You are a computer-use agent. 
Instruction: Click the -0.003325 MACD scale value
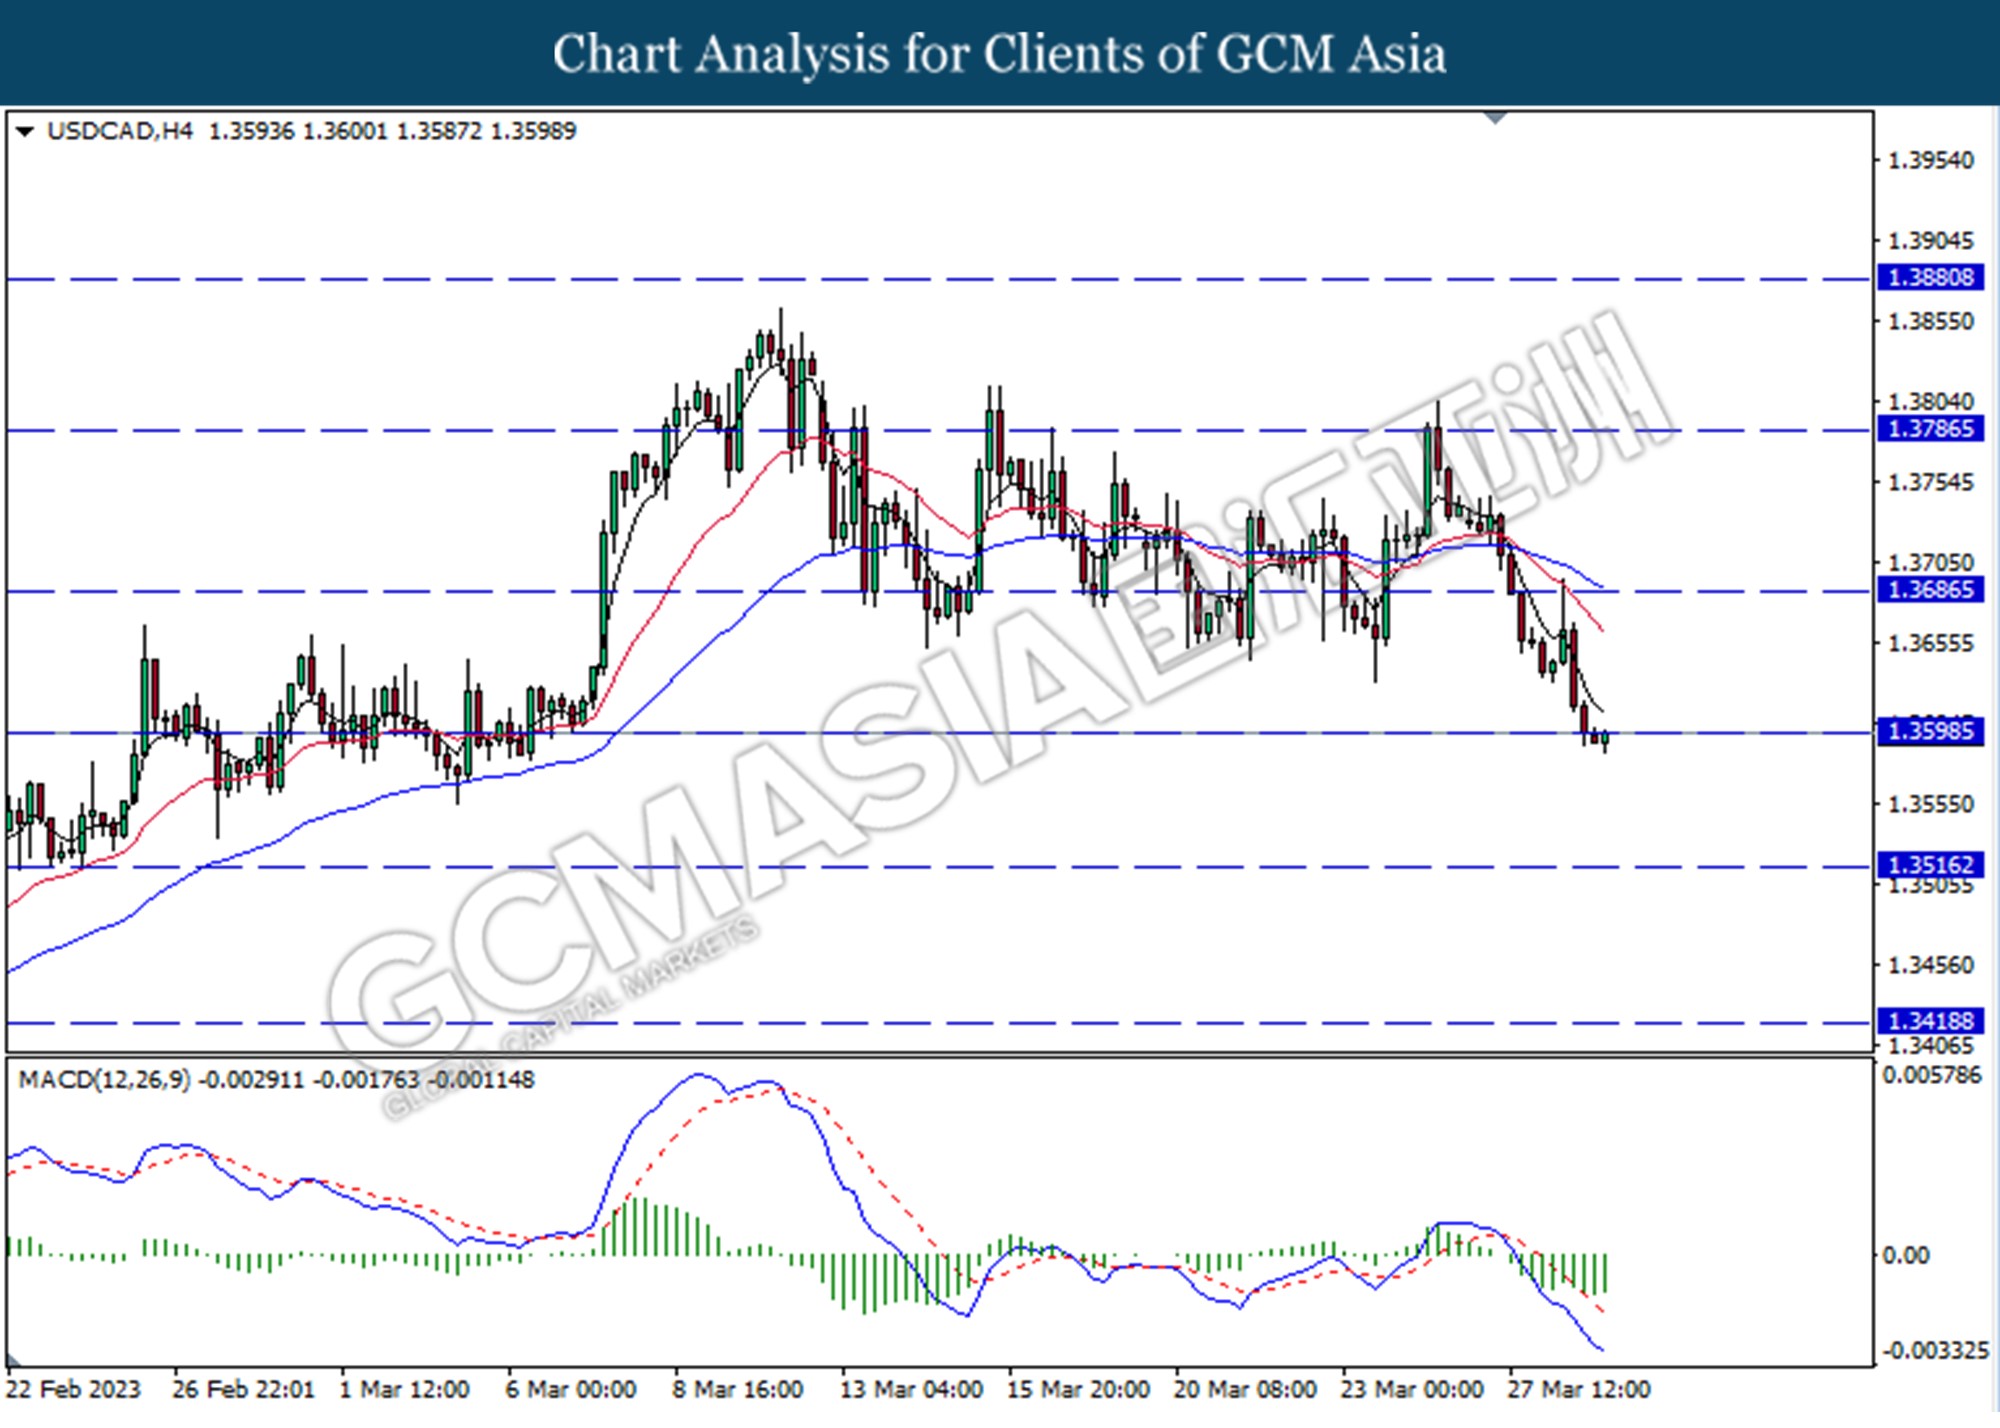[x=1935, y=1351]
